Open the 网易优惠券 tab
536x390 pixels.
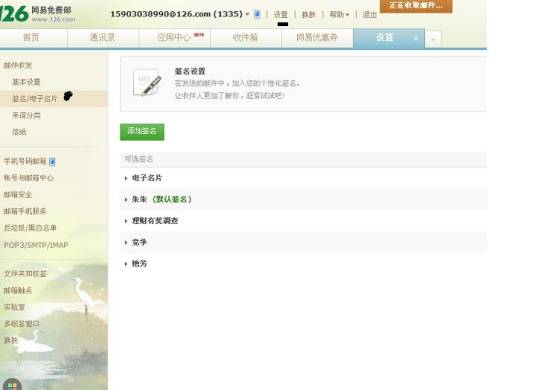pos(317,38)
